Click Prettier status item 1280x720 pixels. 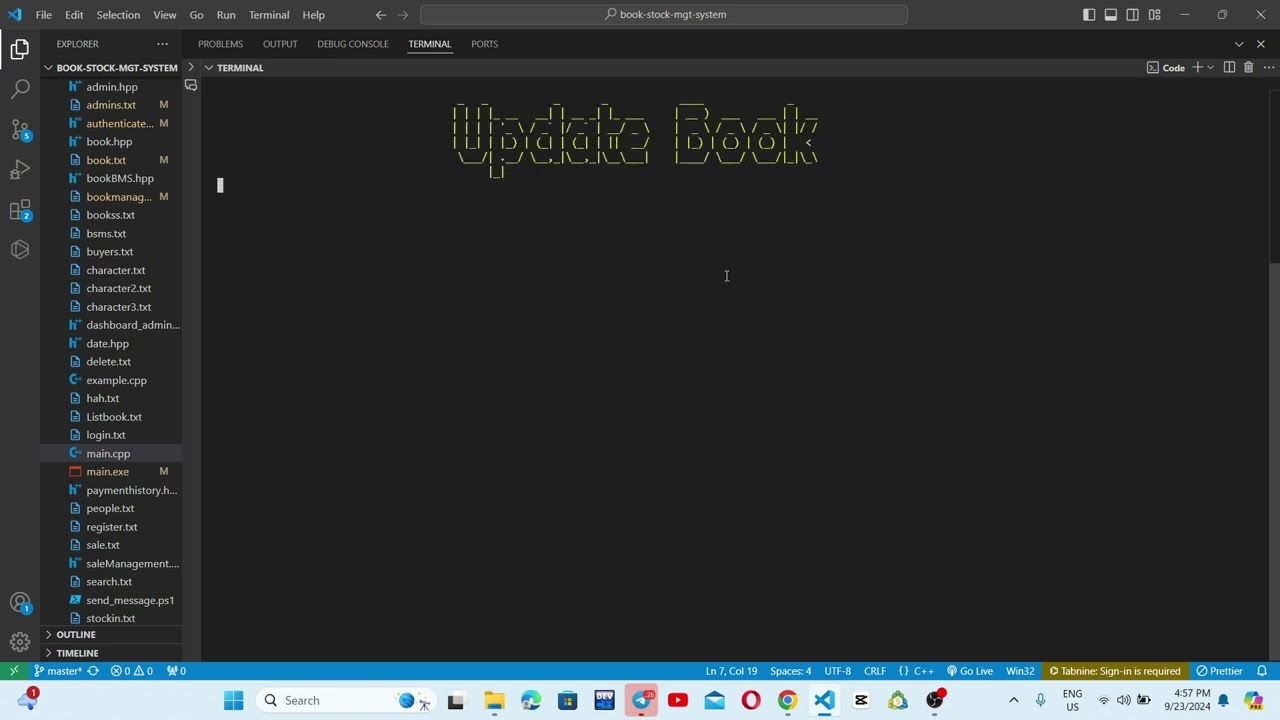pos(1220,671)
